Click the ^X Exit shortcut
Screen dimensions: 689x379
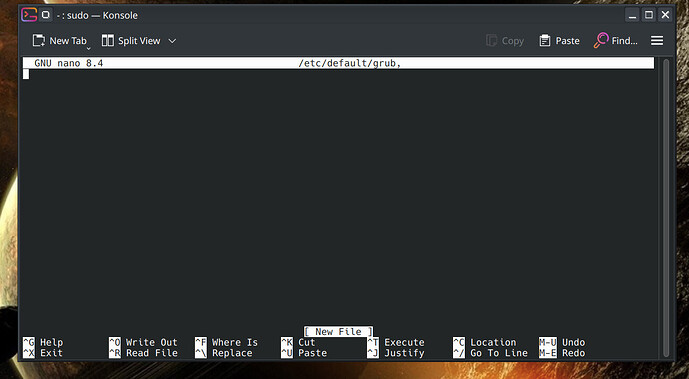(x=43, y=353)
